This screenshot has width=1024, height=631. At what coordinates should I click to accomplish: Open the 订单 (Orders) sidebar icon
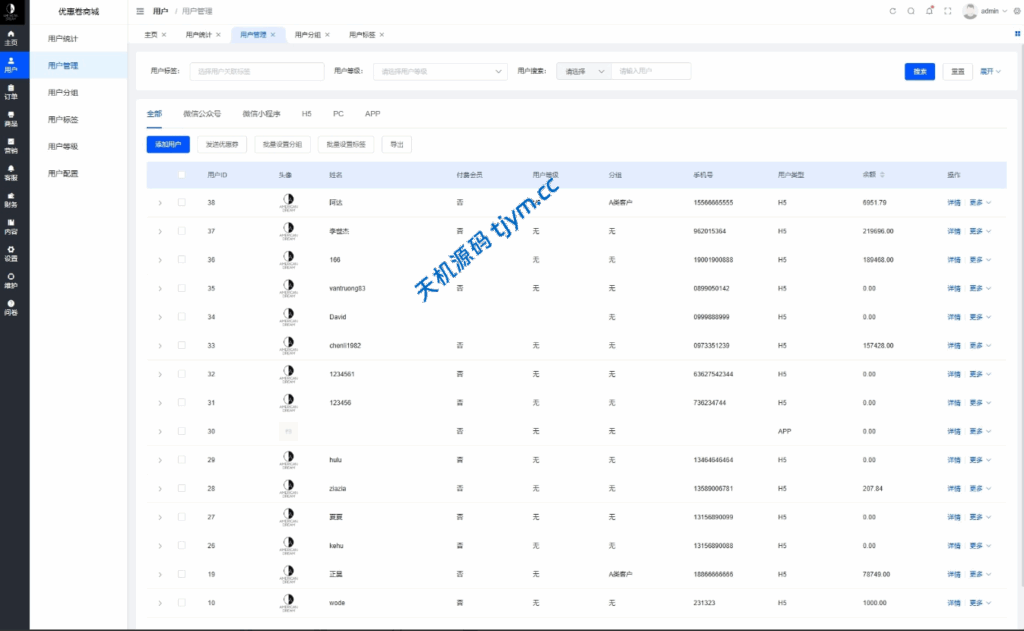(11, 92)
